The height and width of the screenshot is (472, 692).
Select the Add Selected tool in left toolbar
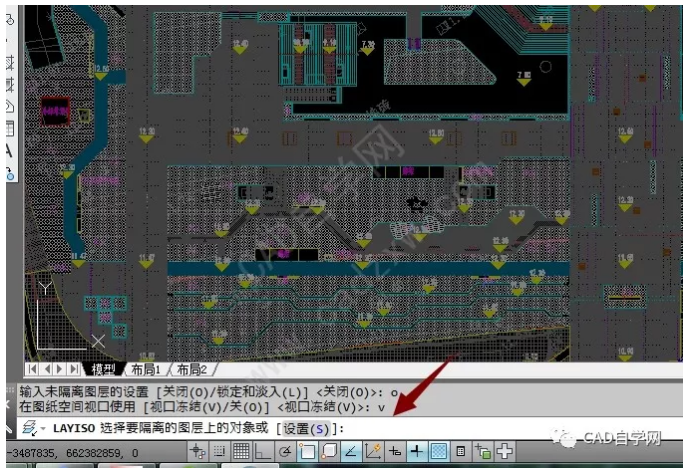pos(10,174)
